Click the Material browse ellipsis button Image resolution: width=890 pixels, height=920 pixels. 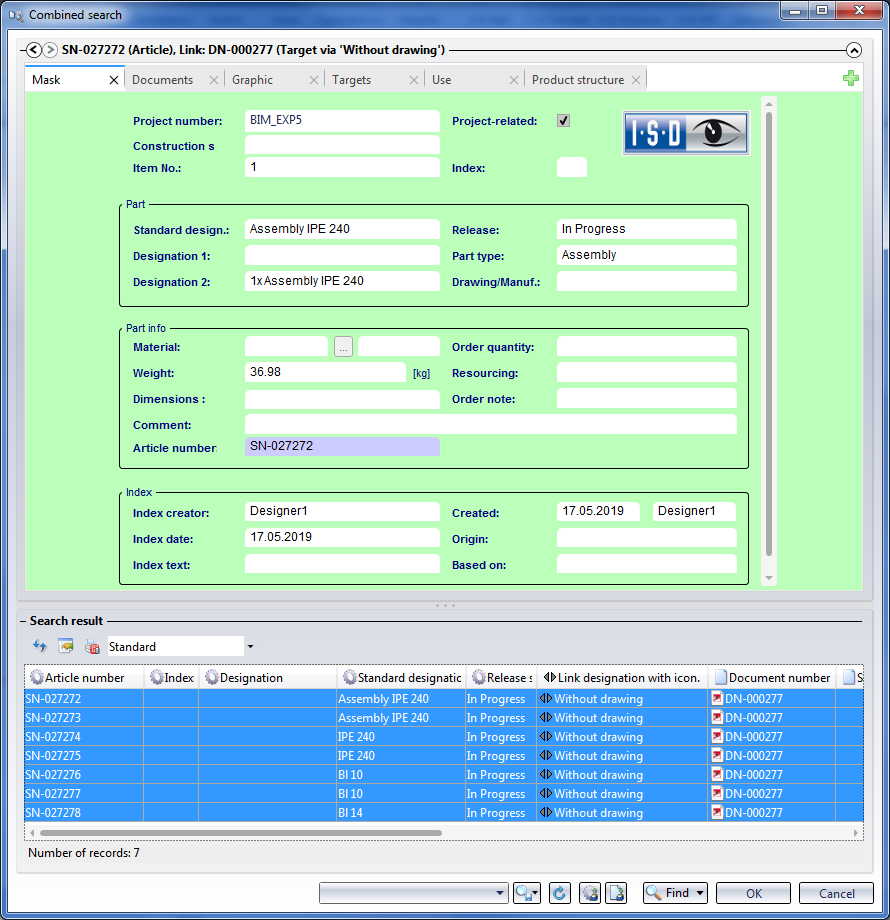click(343, 347)
